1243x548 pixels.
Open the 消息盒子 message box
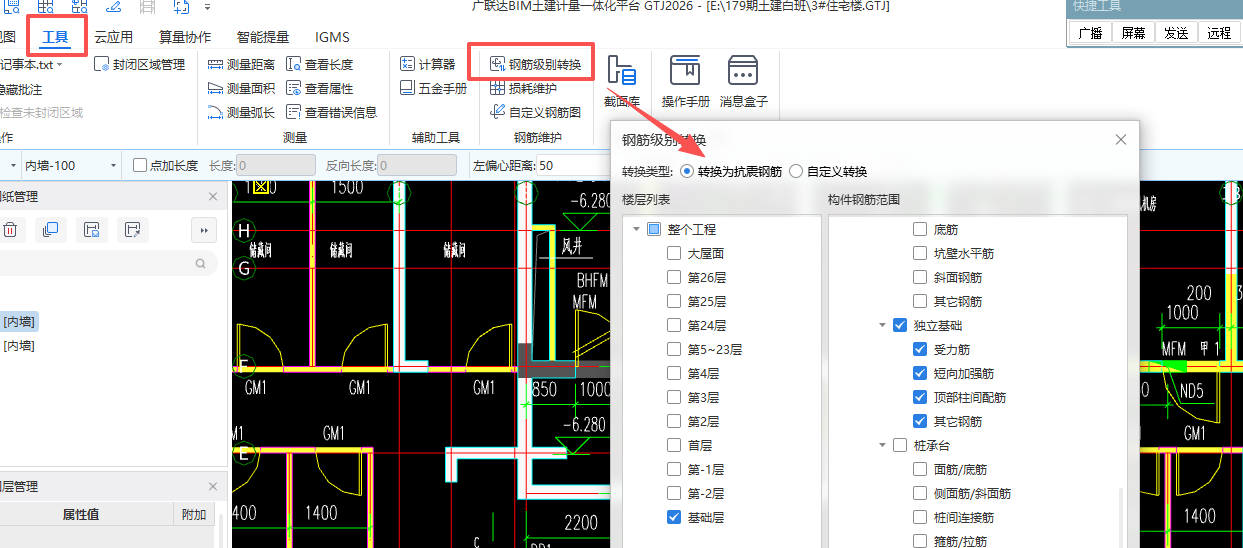(x=743, y=81)
